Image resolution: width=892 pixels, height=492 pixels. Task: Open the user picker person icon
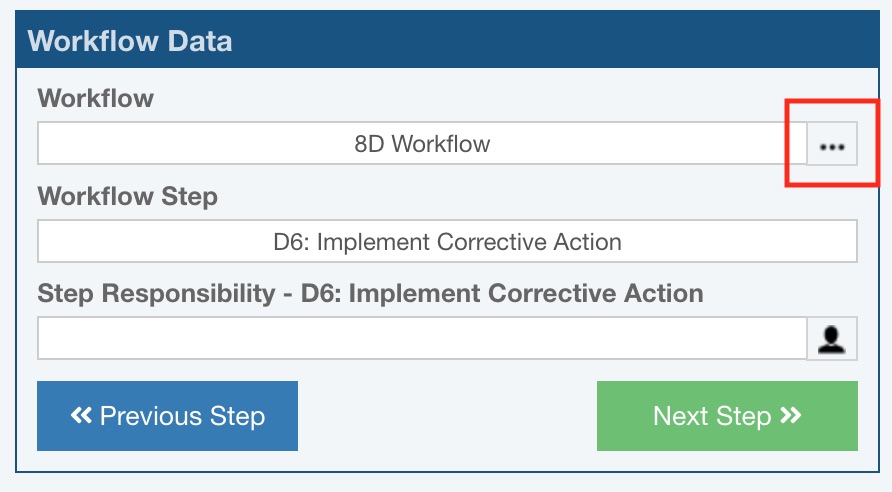(x=832, y=339)
